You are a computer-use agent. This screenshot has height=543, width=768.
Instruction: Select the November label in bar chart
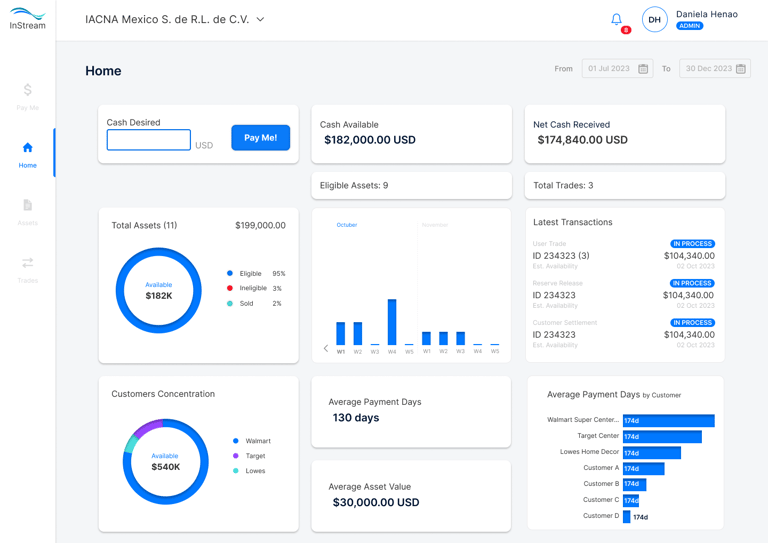tap(435, 225)
